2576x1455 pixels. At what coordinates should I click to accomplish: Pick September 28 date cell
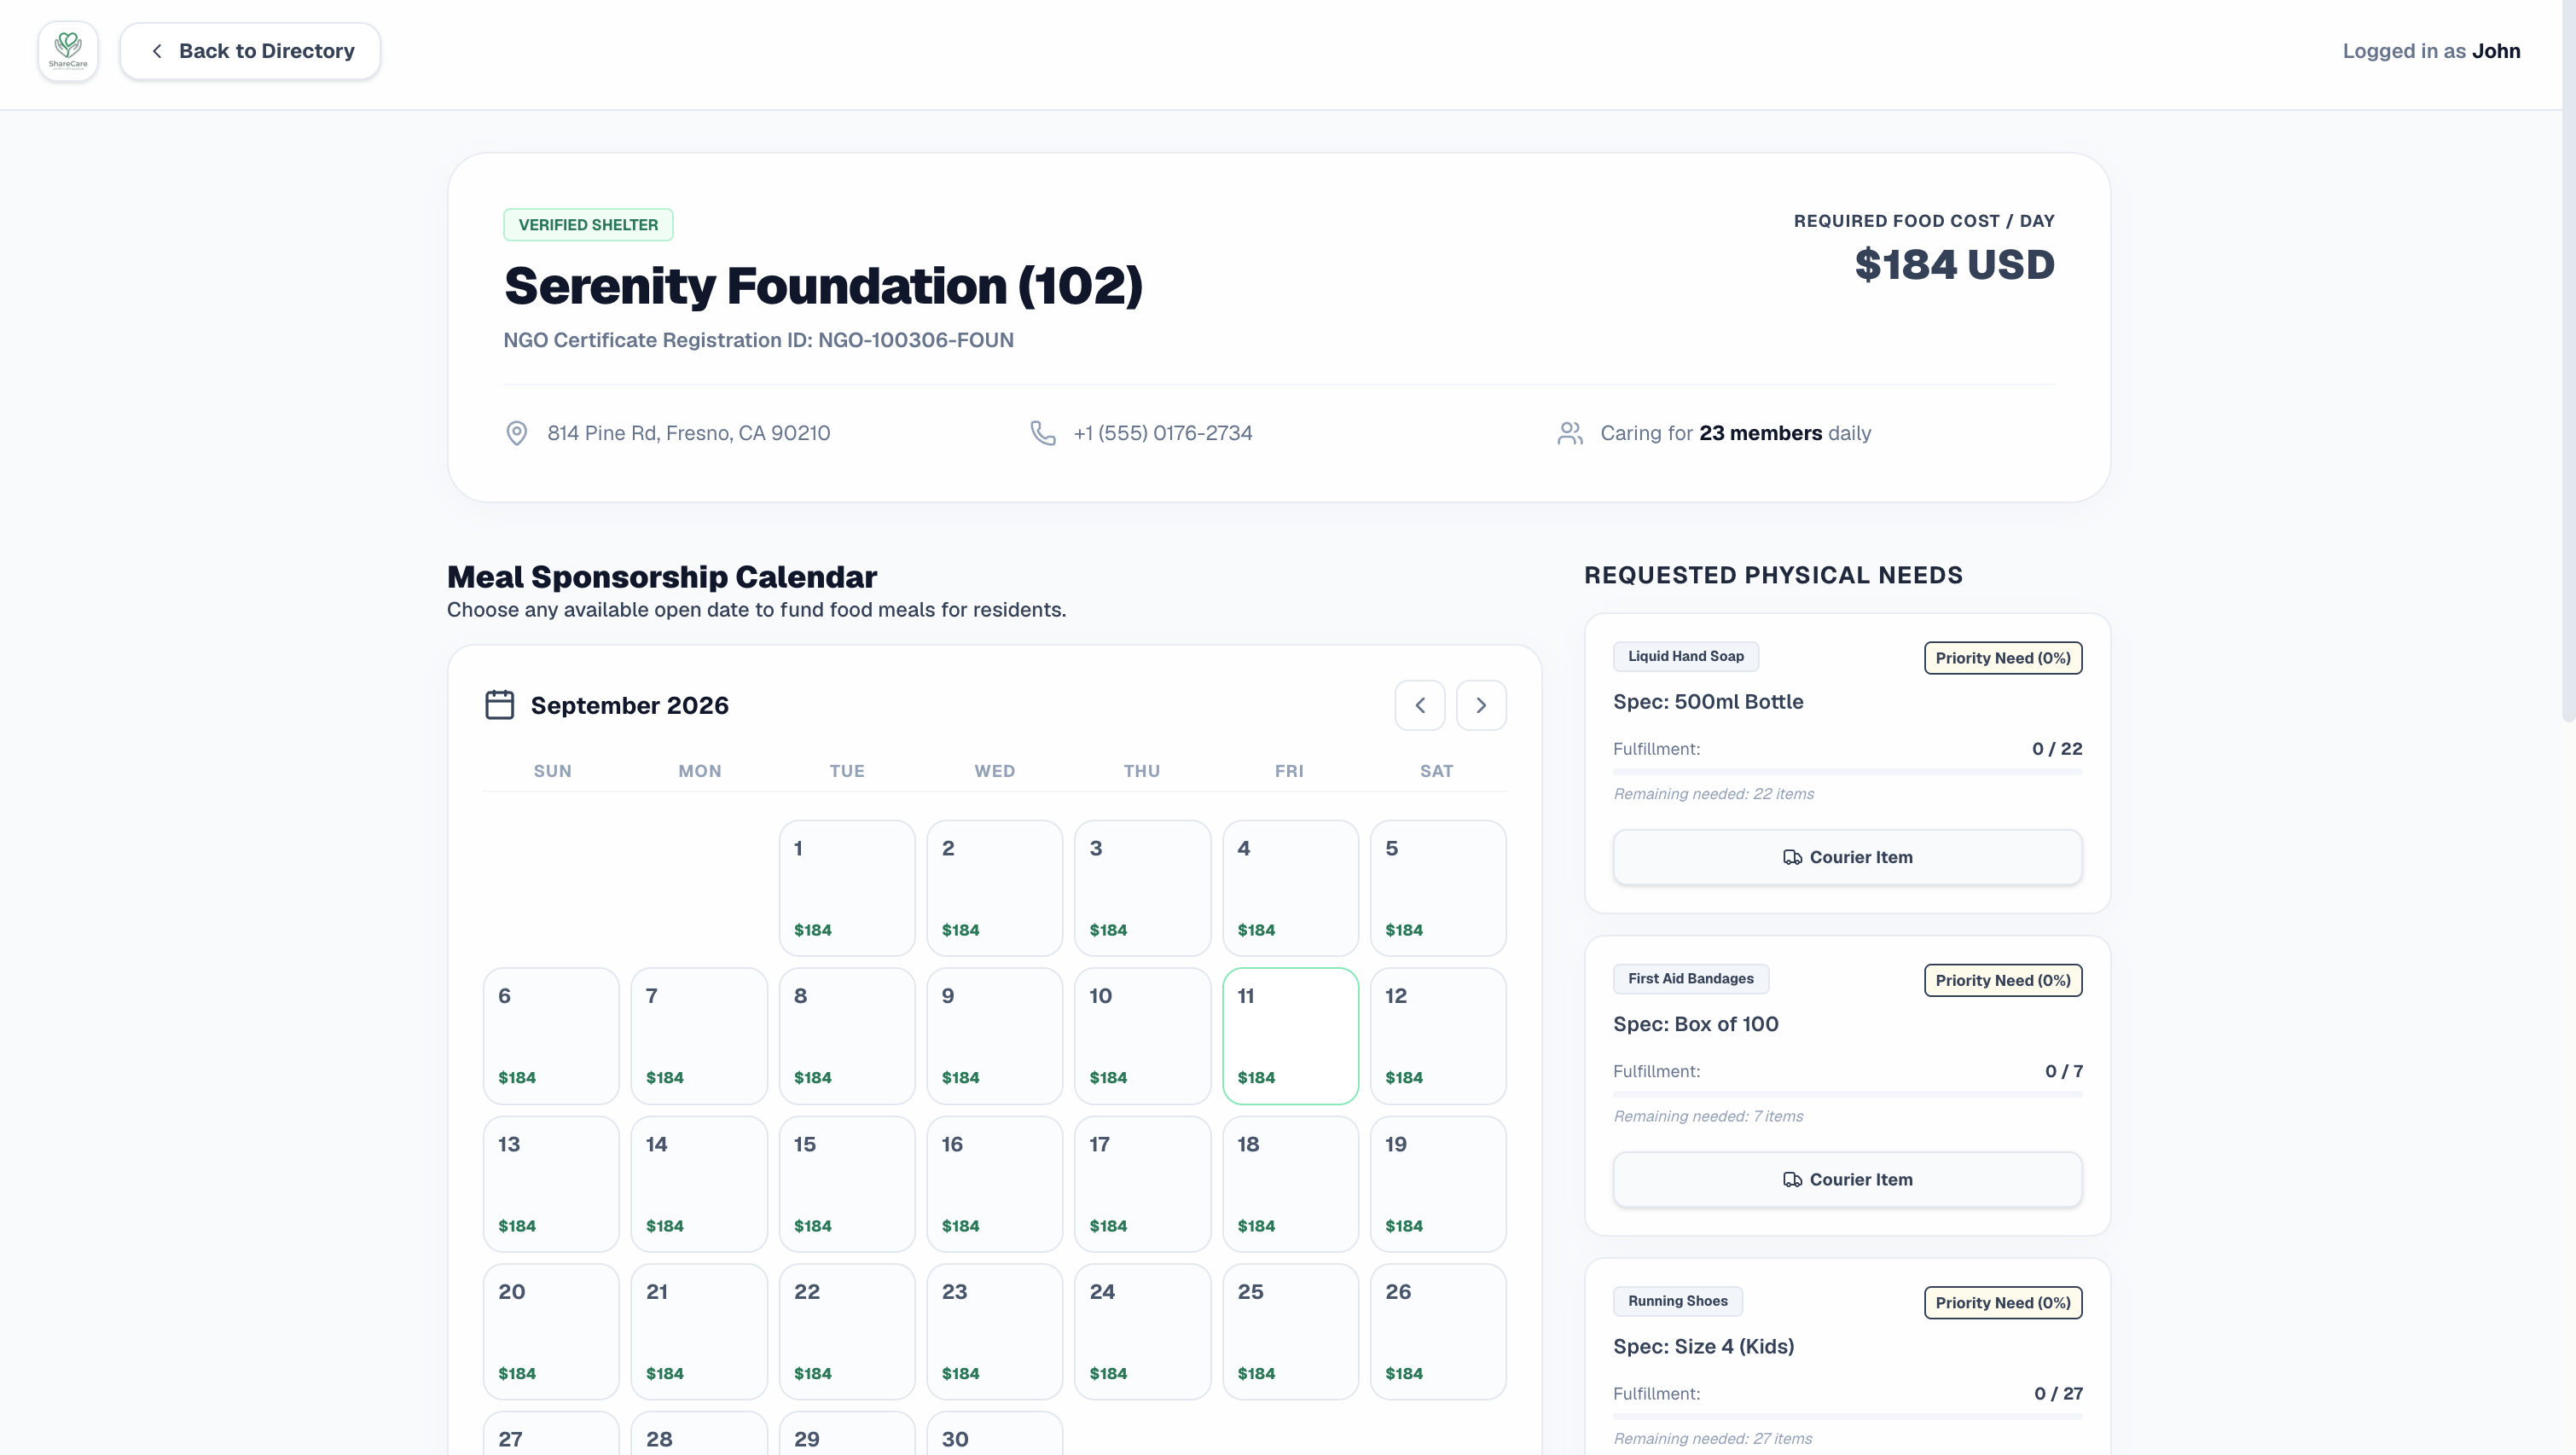(x=699, y=1433)
